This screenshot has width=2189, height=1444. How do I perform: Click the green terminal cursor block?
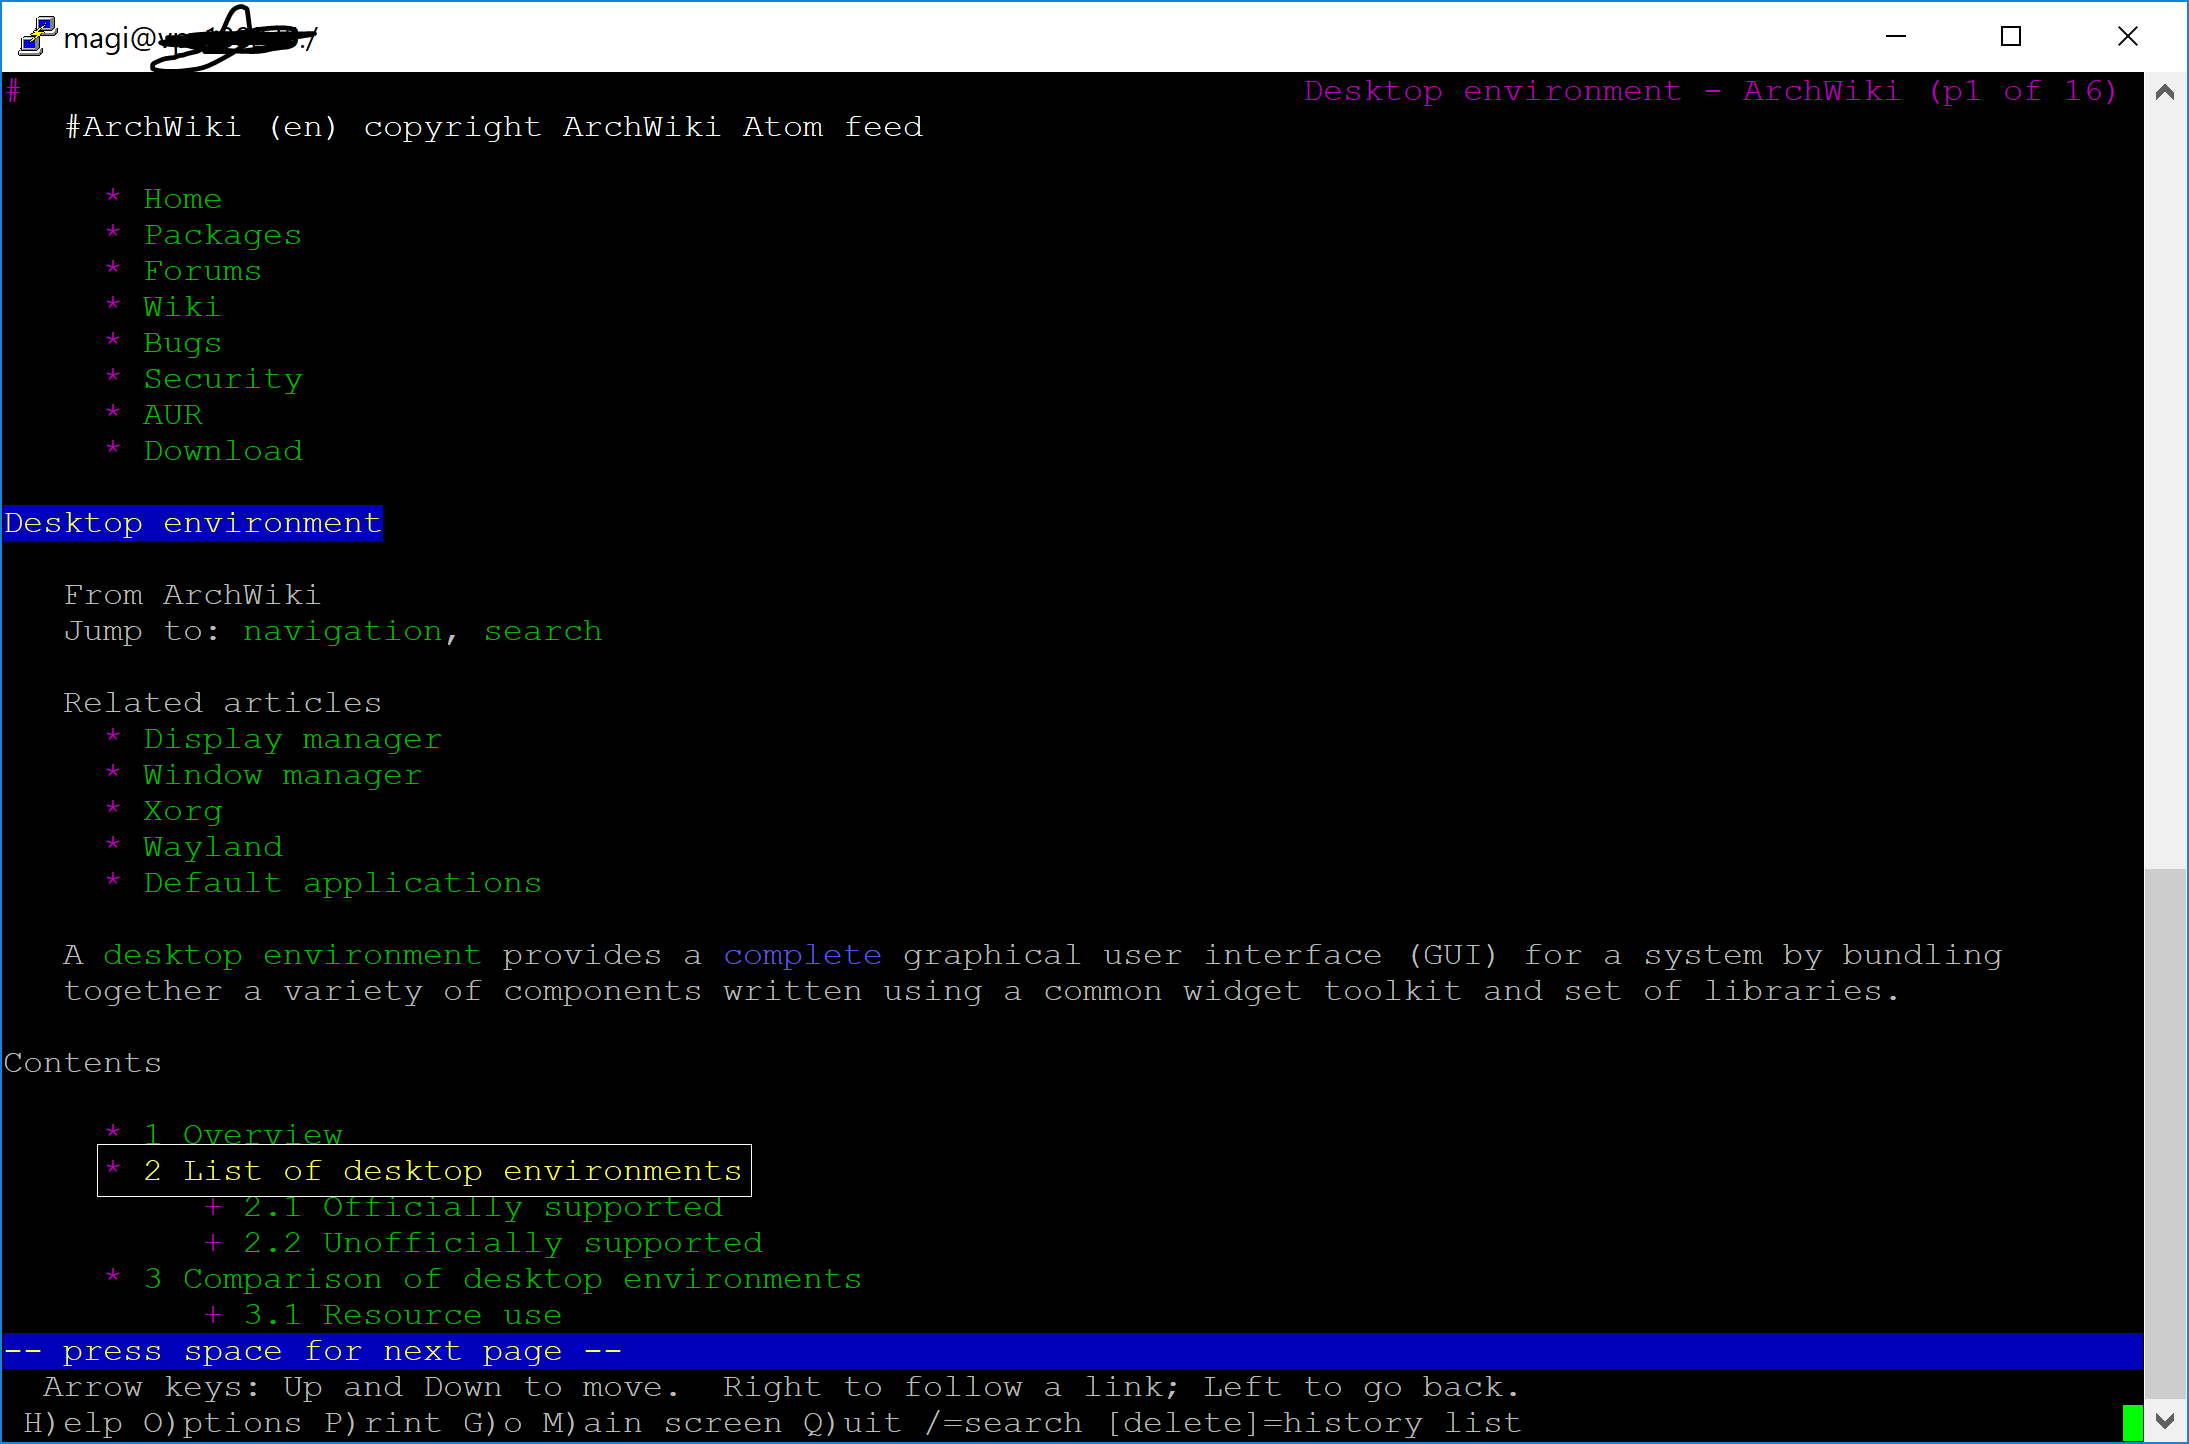(x=2133, y=1423)
